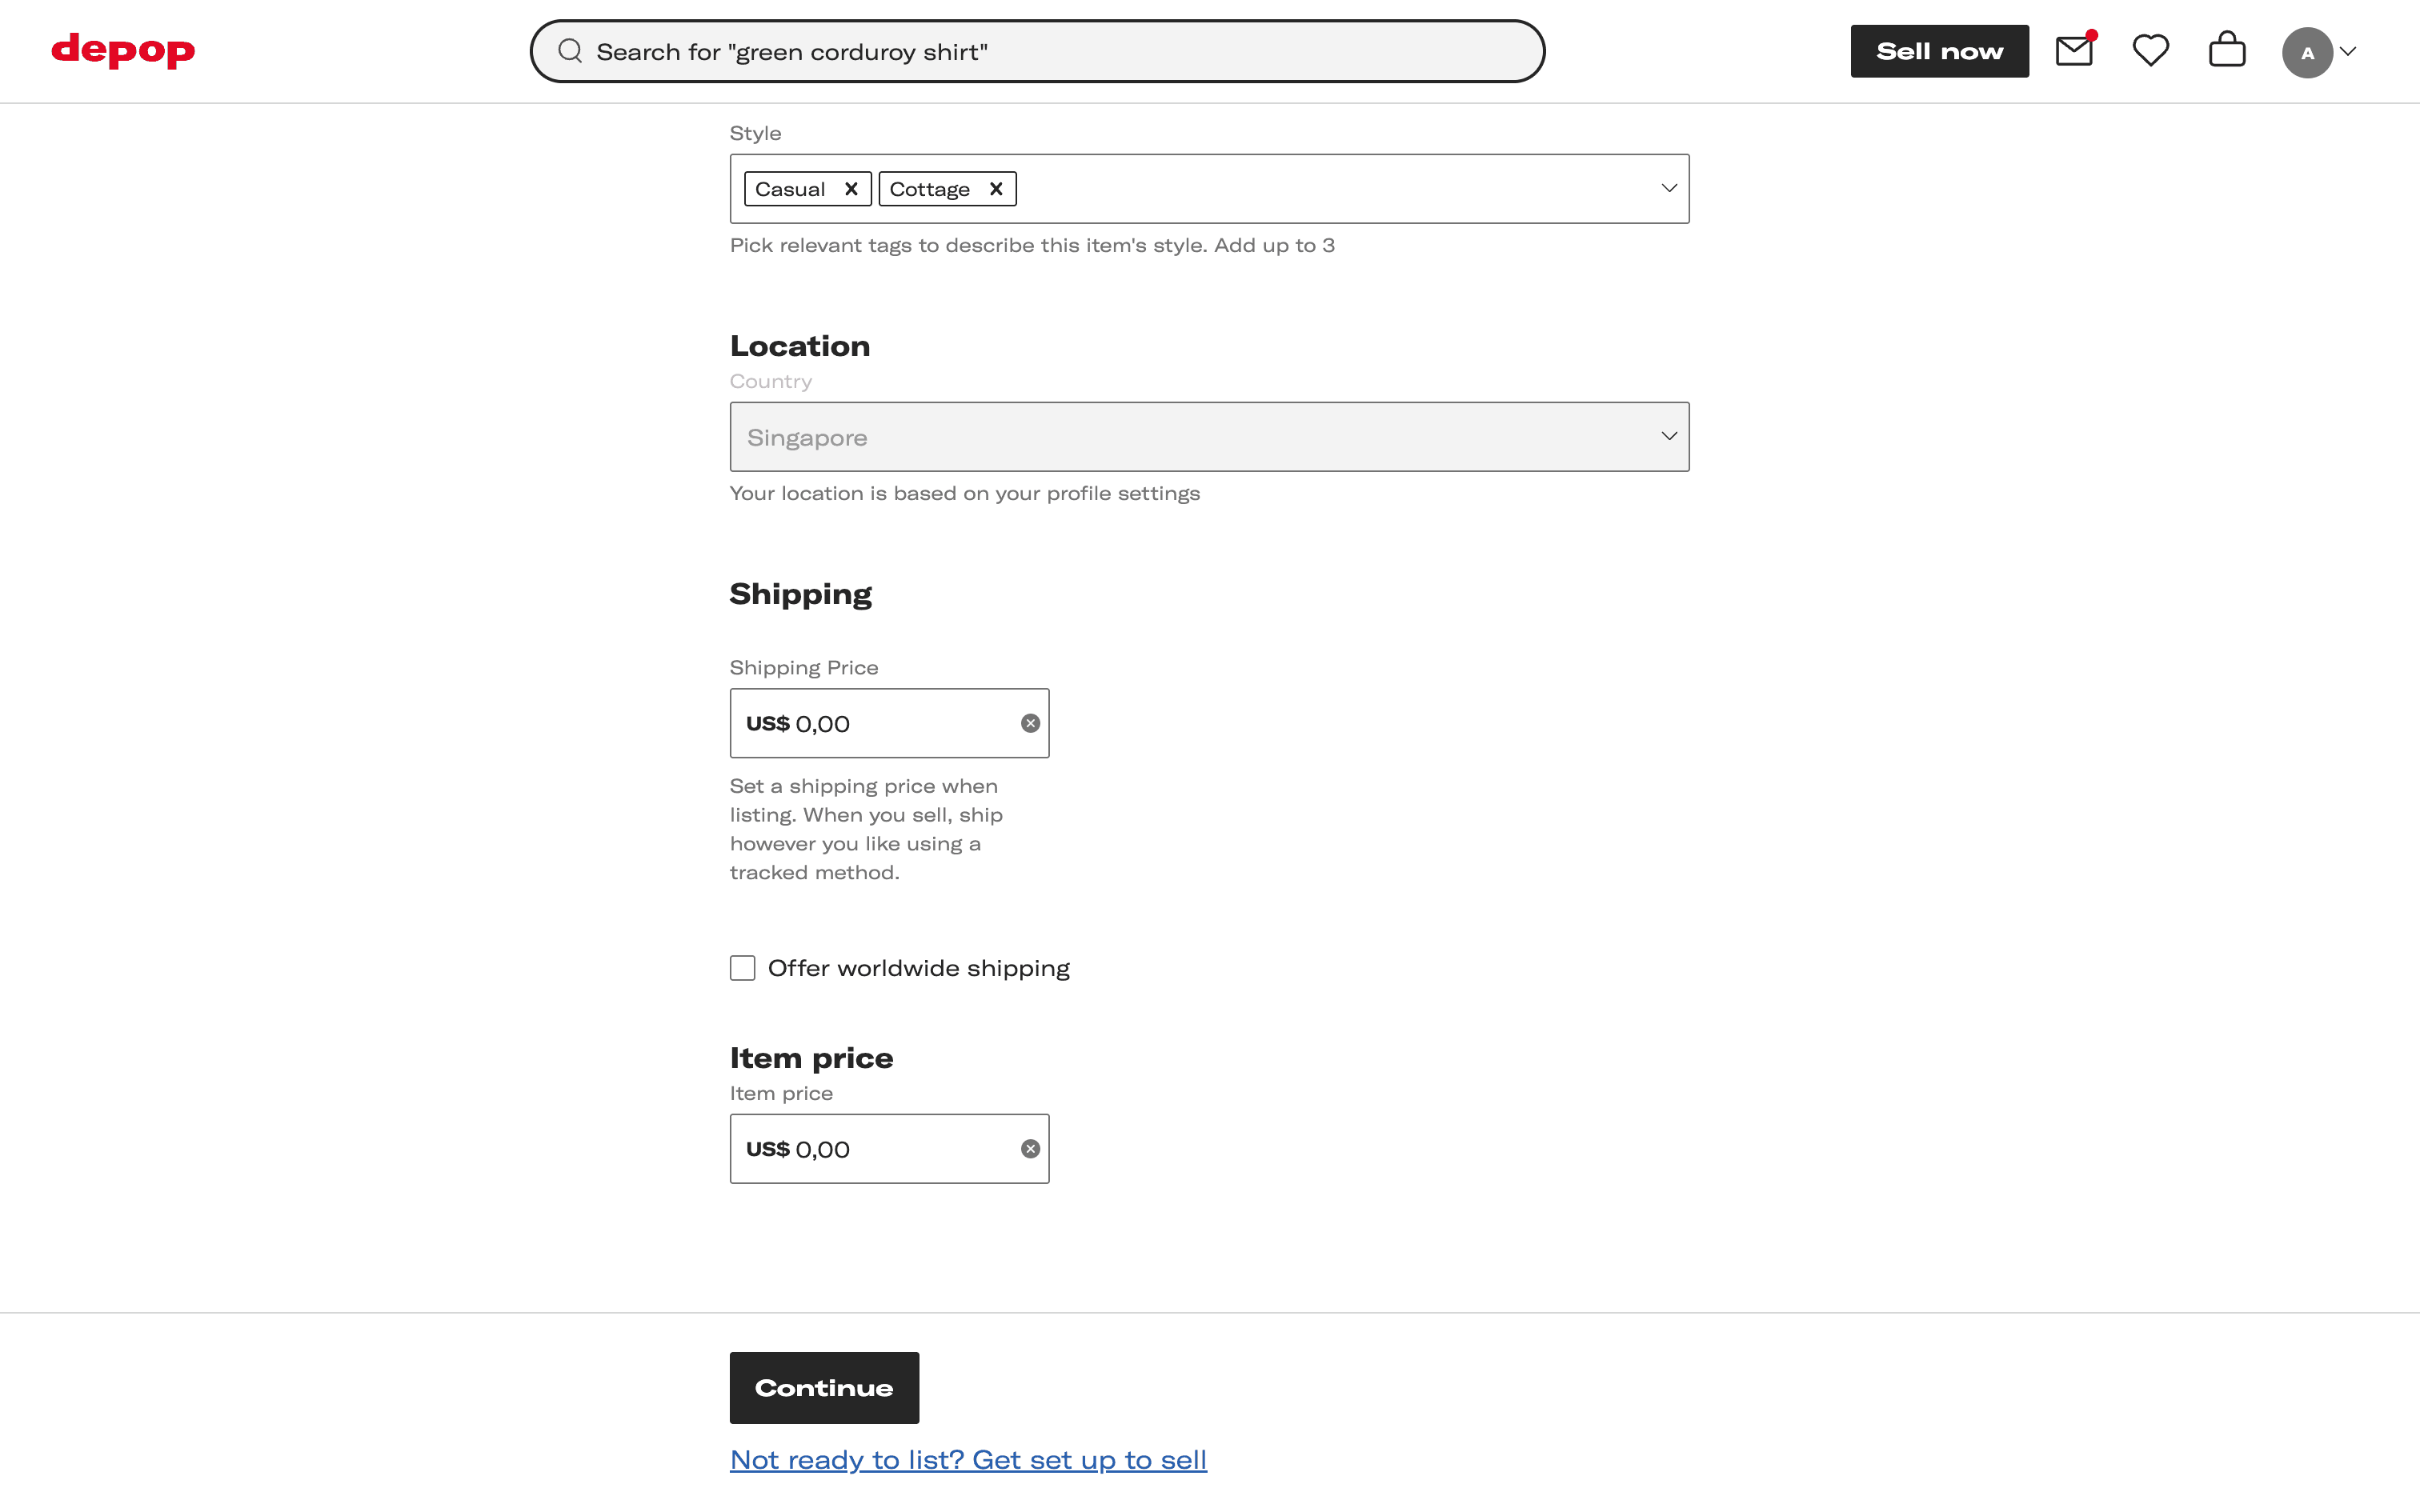2420x1512 pixels.
Task: Click the search magnifier icon
Action: pos(570,51)
